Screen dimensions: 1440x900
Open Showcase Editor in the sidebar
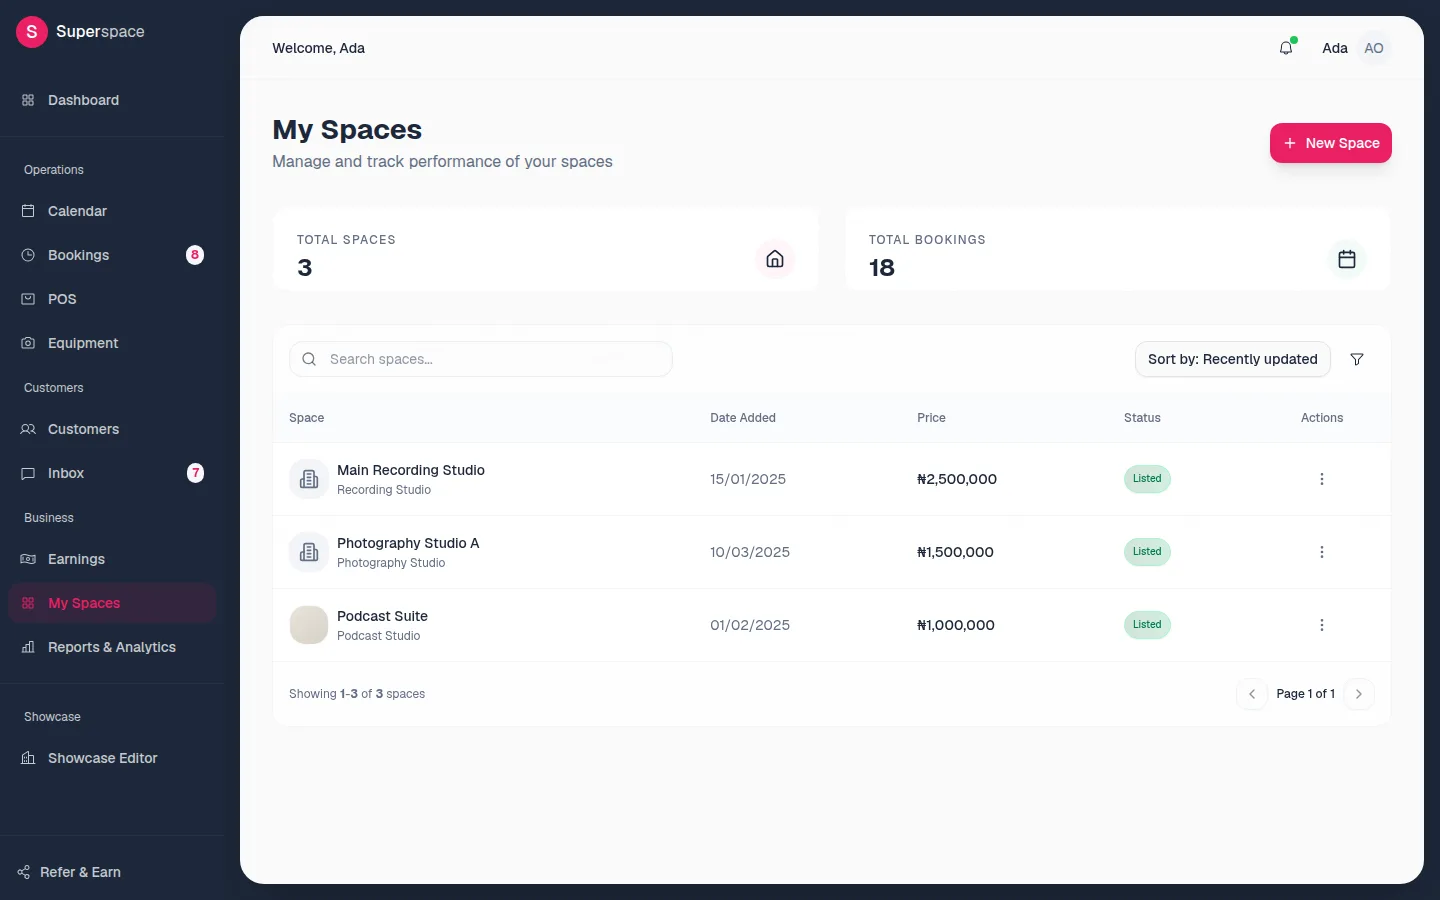click(112, 758)
